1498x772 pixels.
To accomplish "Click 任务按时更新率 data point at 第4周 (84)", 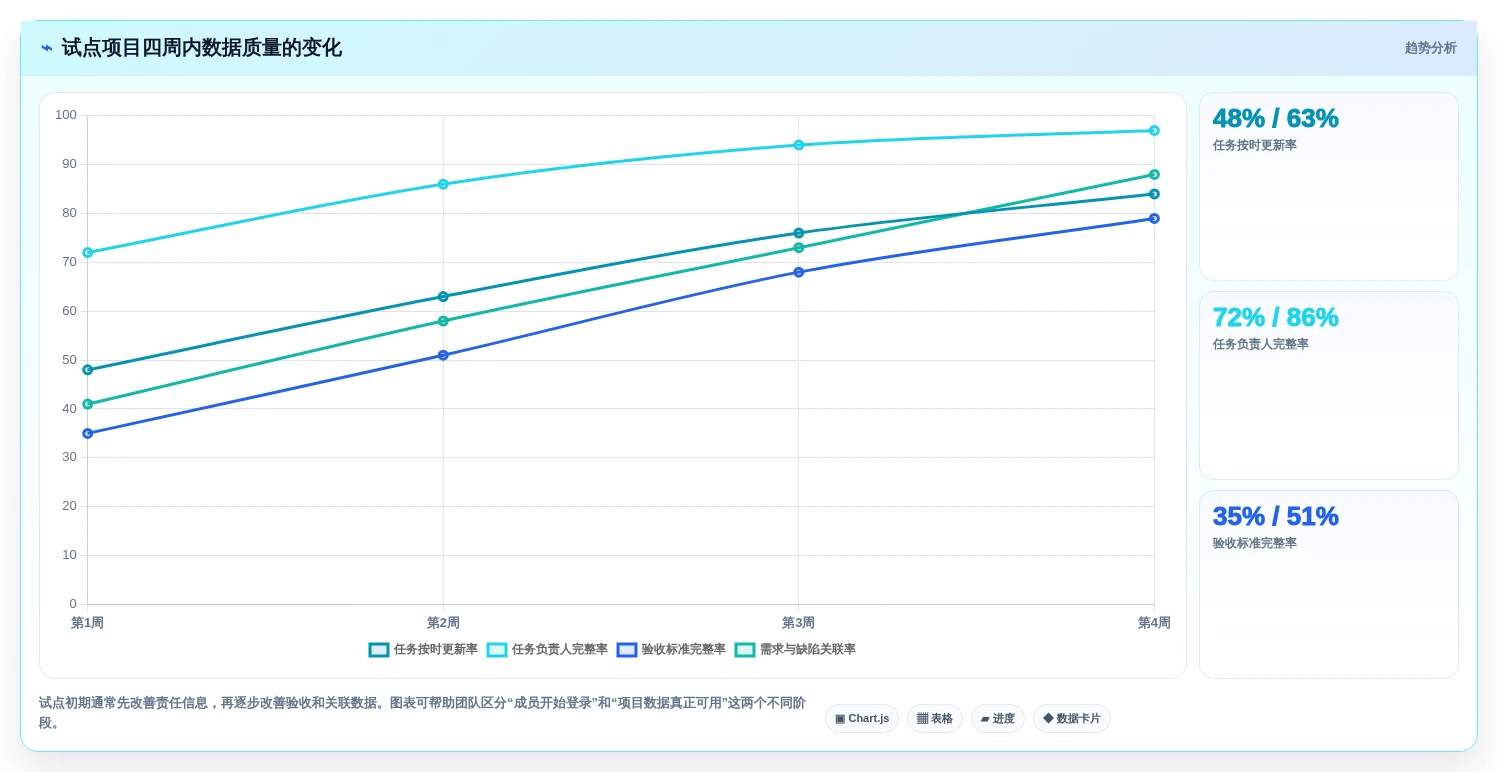I will 1154,194.
